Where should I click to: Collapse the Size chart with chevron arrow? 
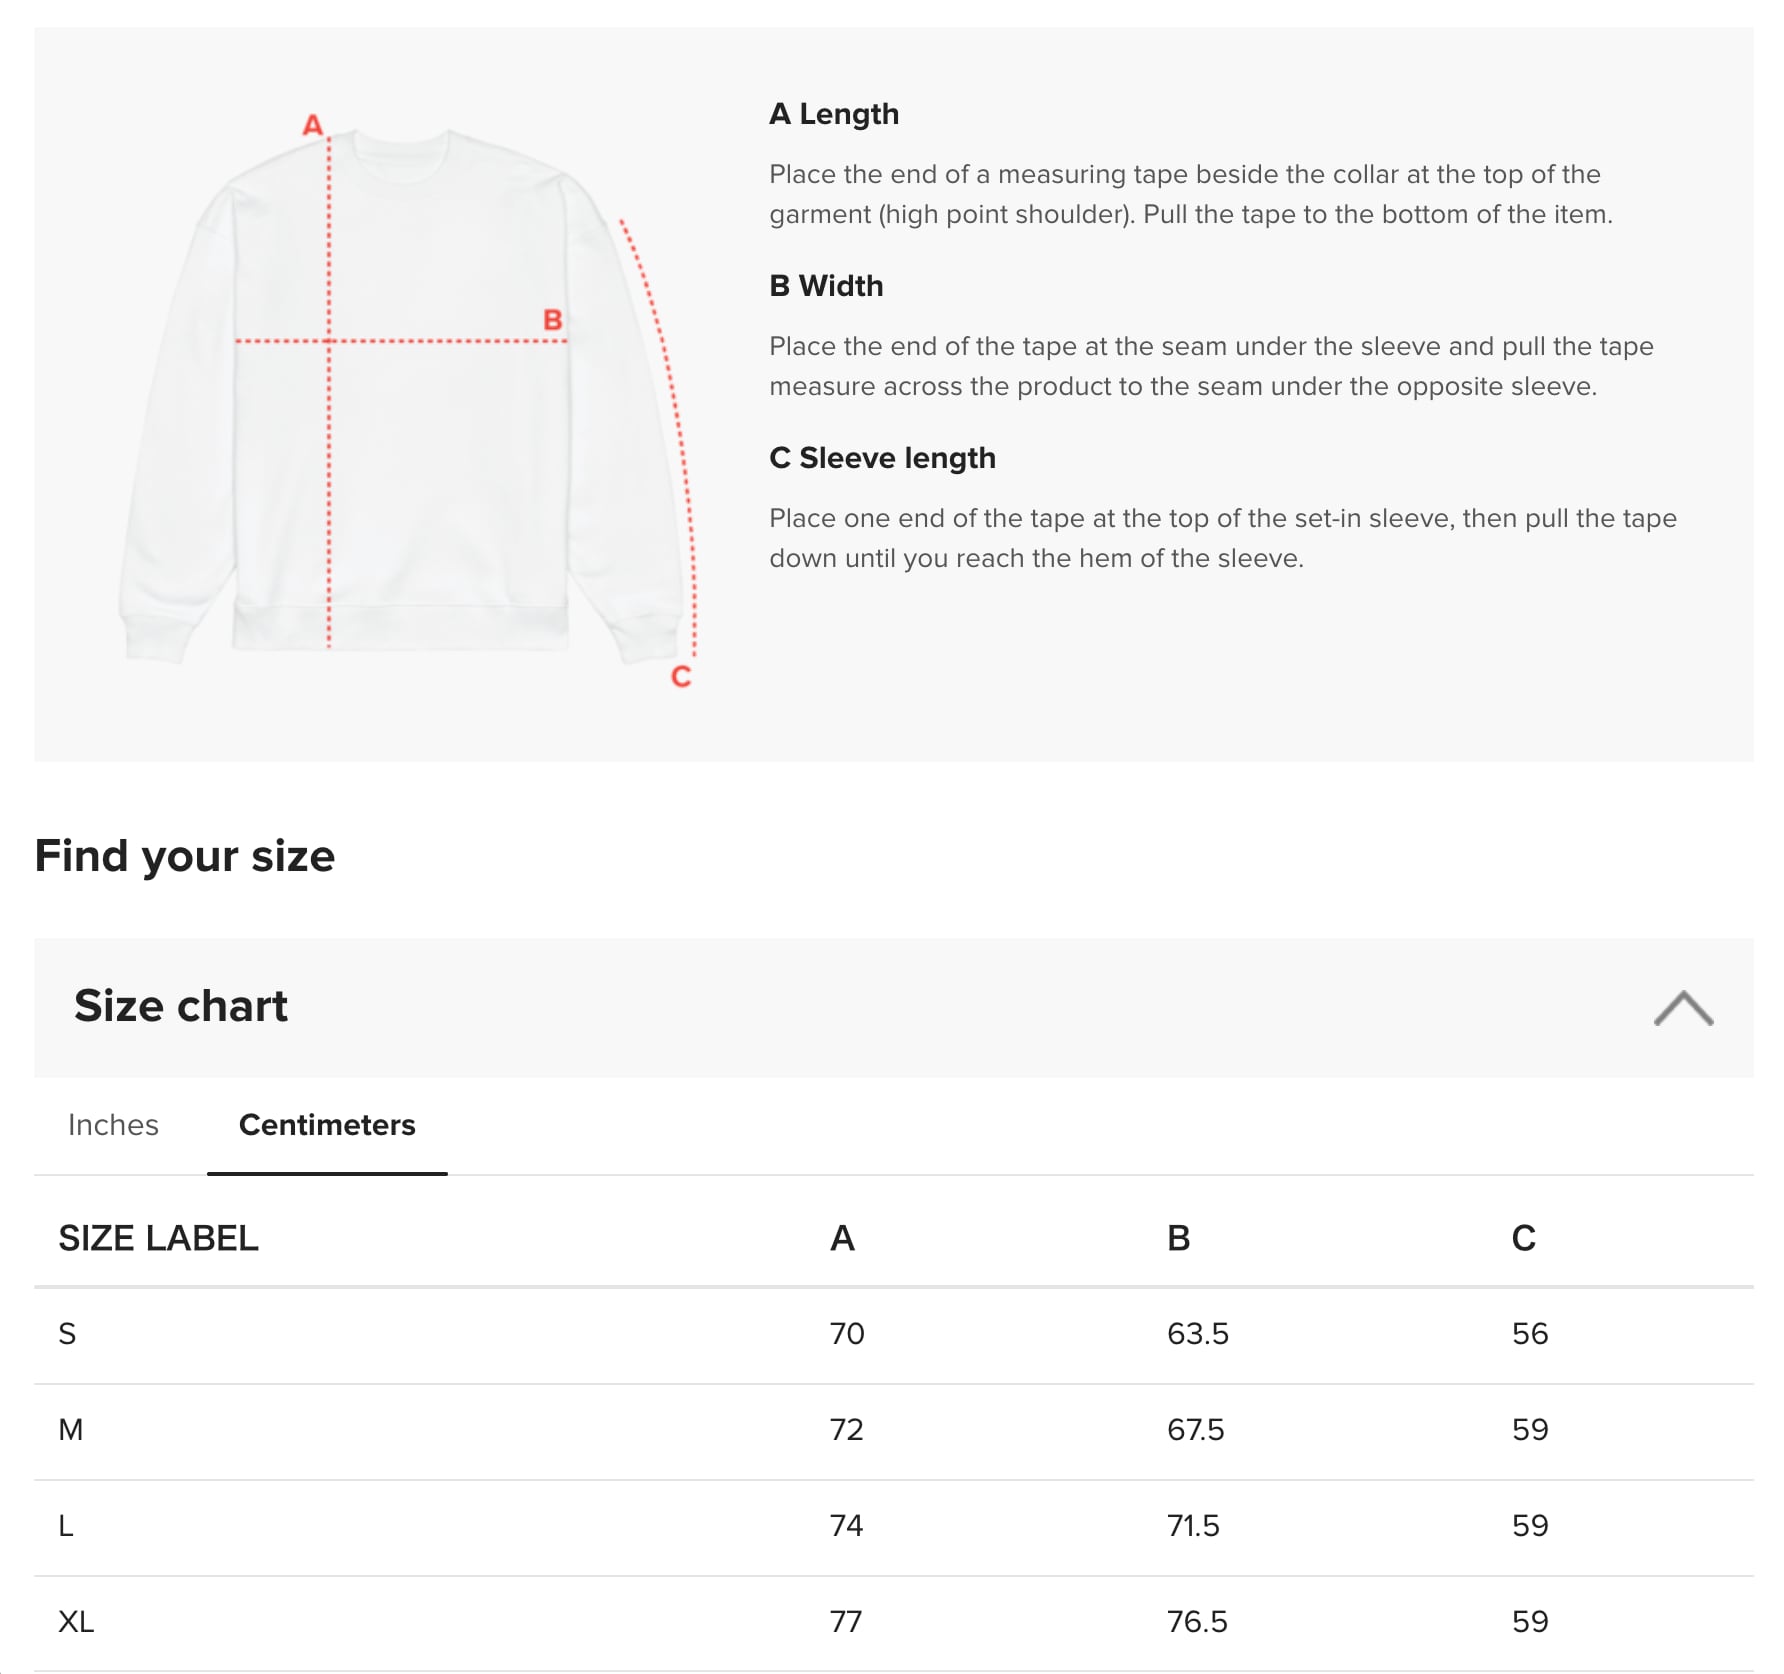point(1683,1008)
